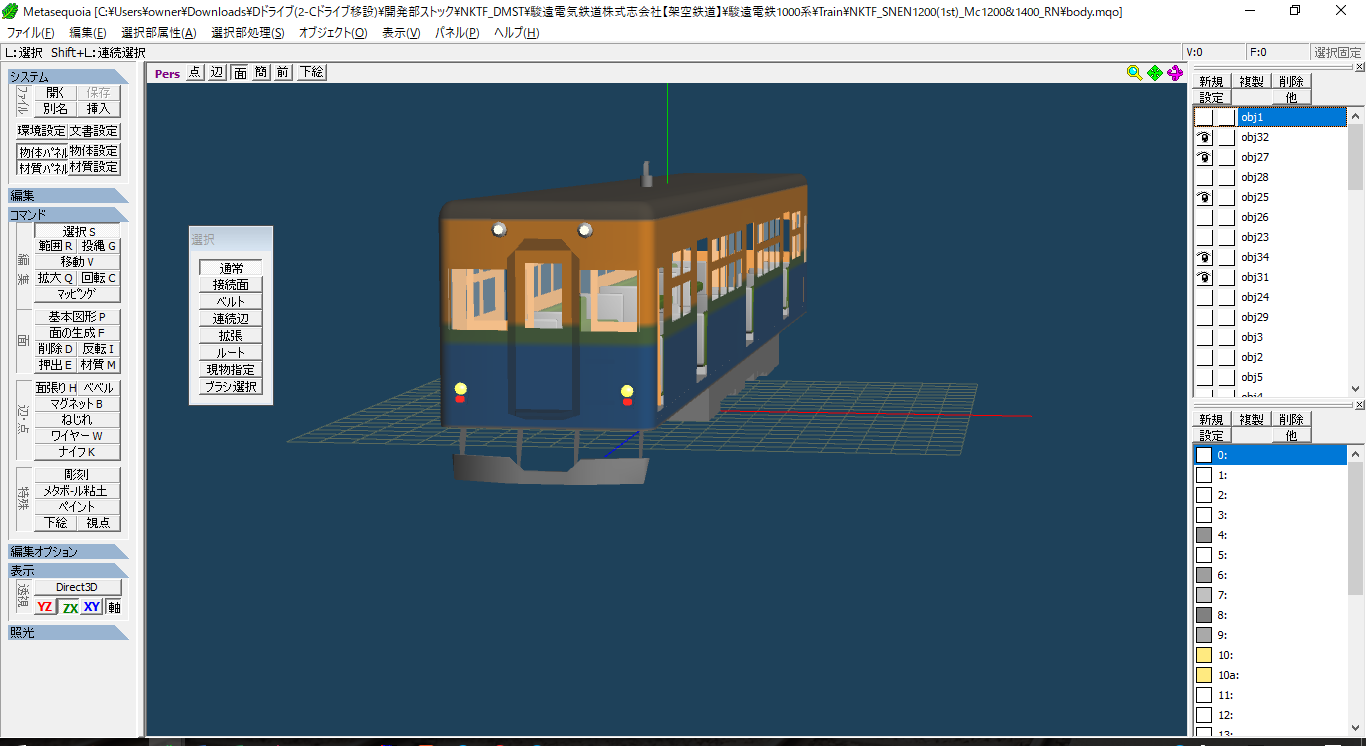
Task: Hide obj31 using its eye icon
Action: tap(1204, 277)
